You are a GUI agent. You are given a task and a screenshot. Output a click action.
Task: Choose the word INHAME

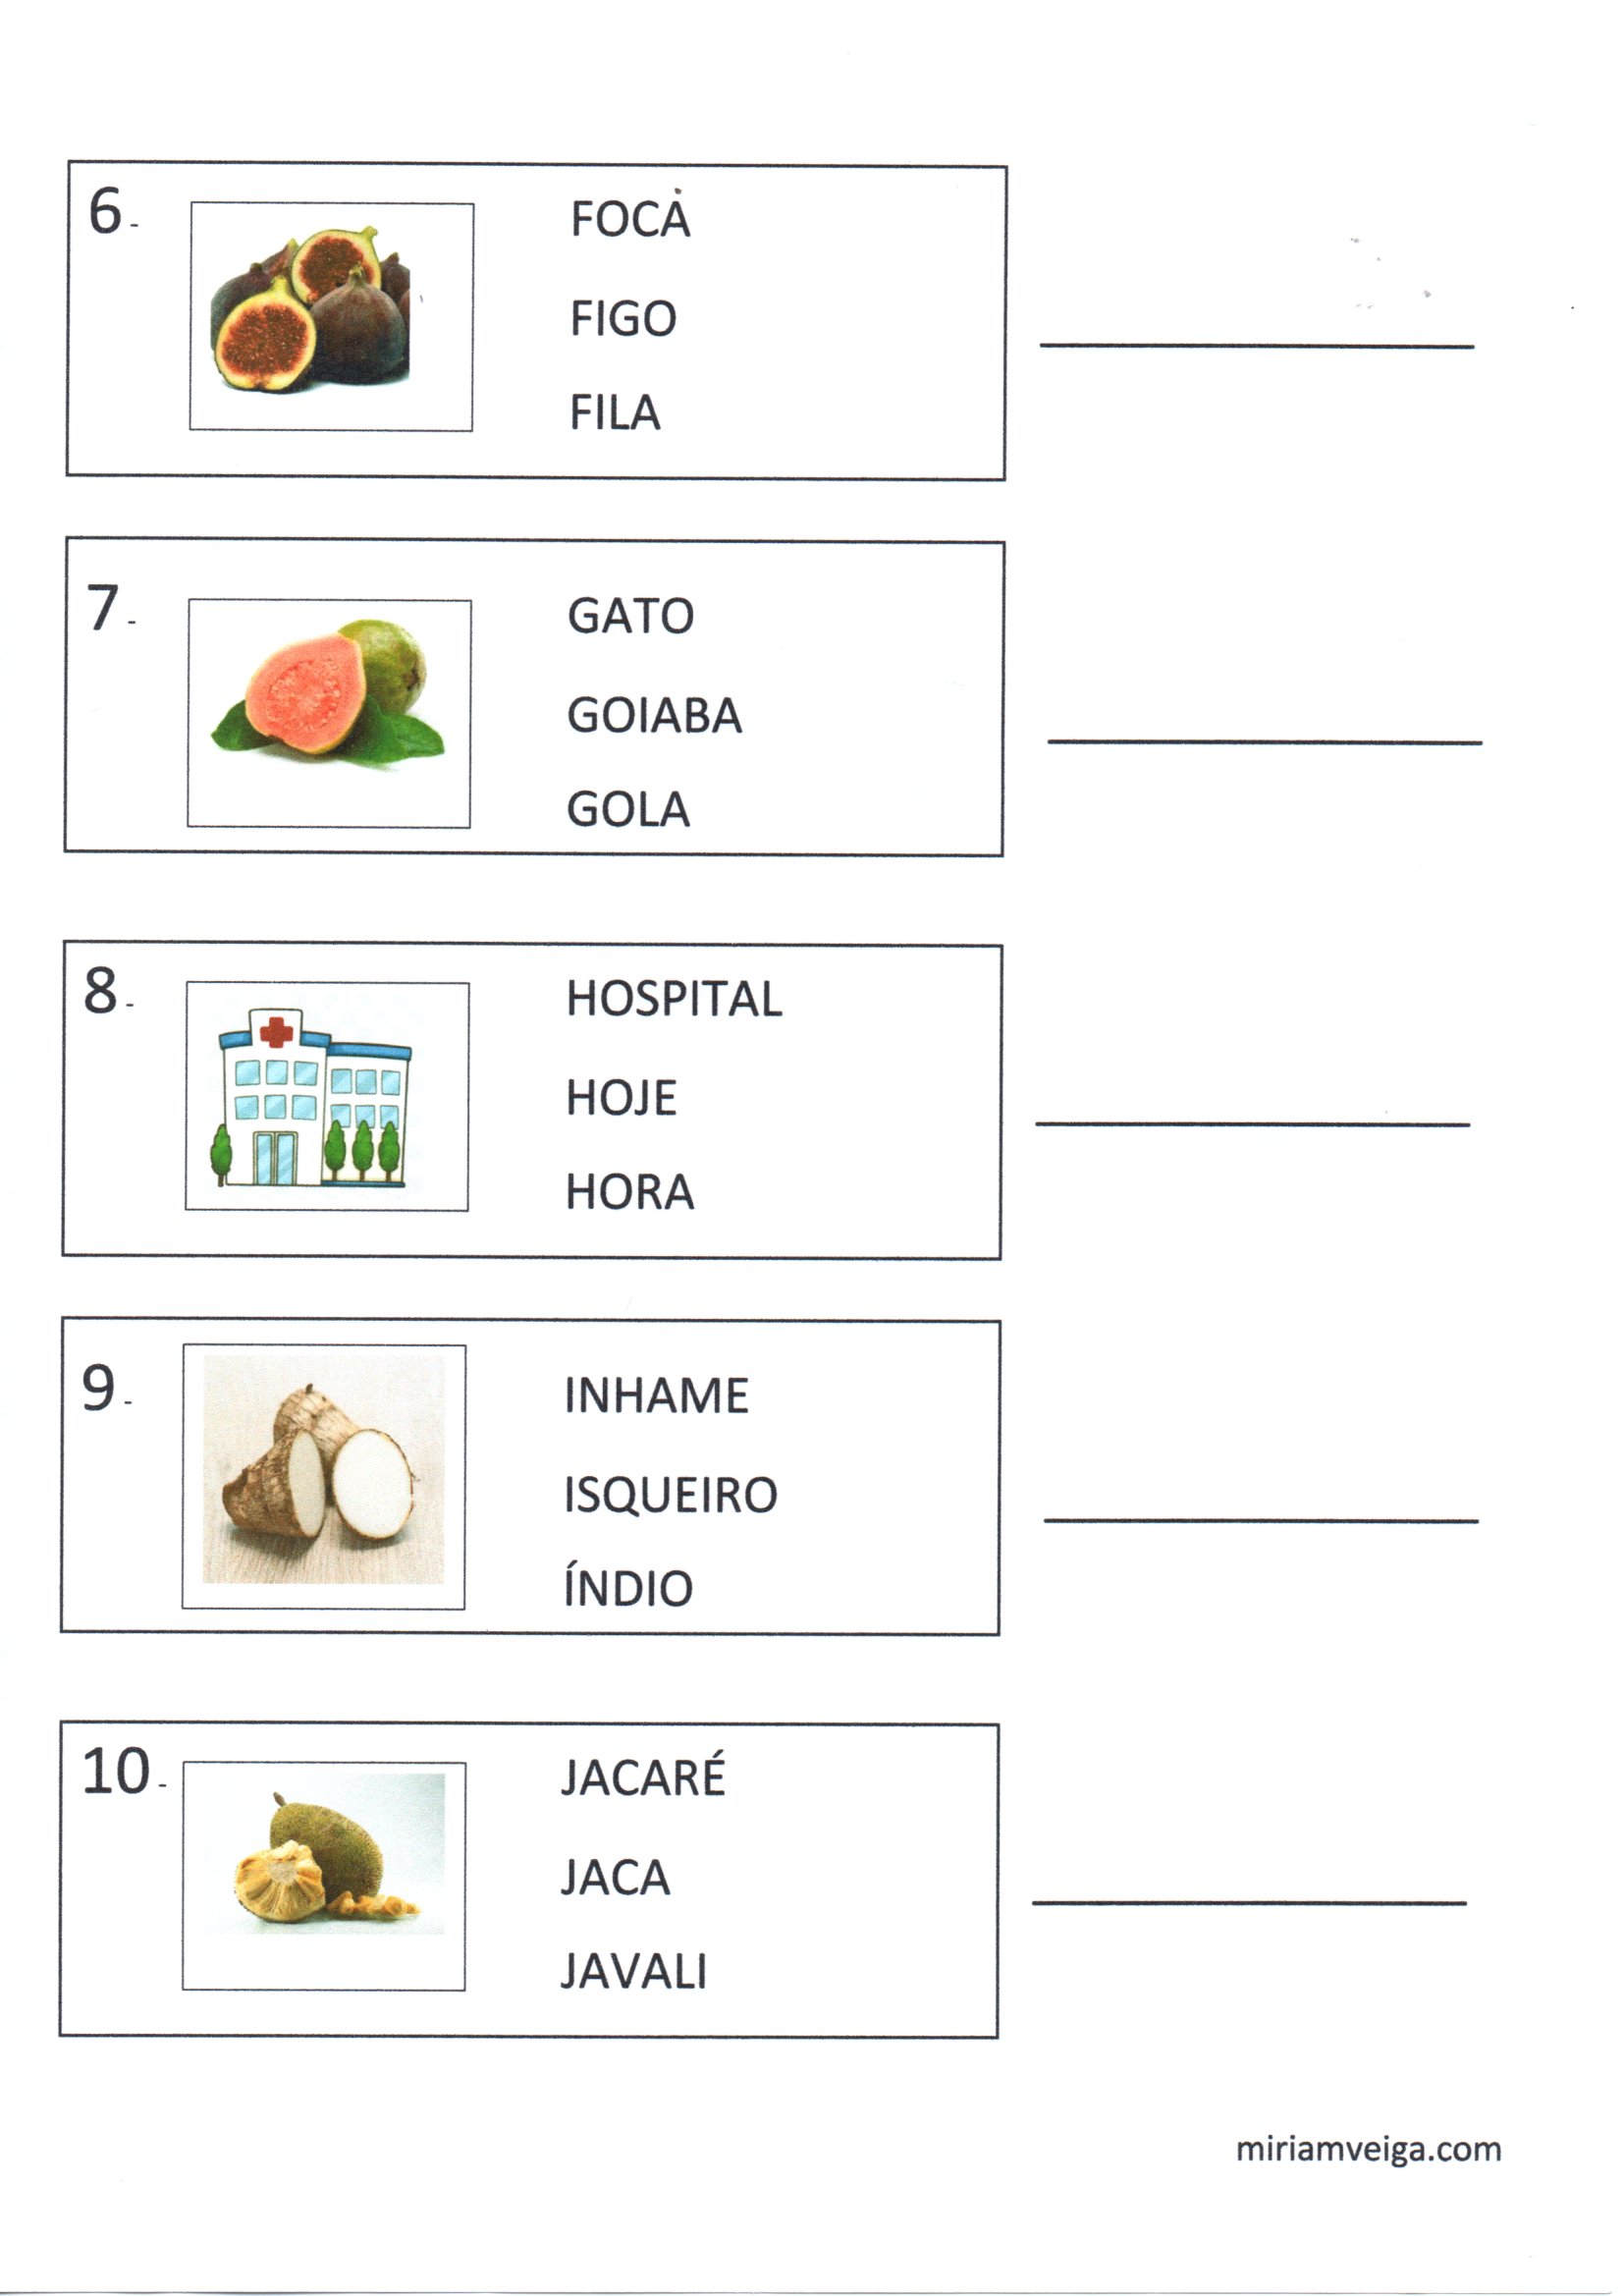point(655,1395)
